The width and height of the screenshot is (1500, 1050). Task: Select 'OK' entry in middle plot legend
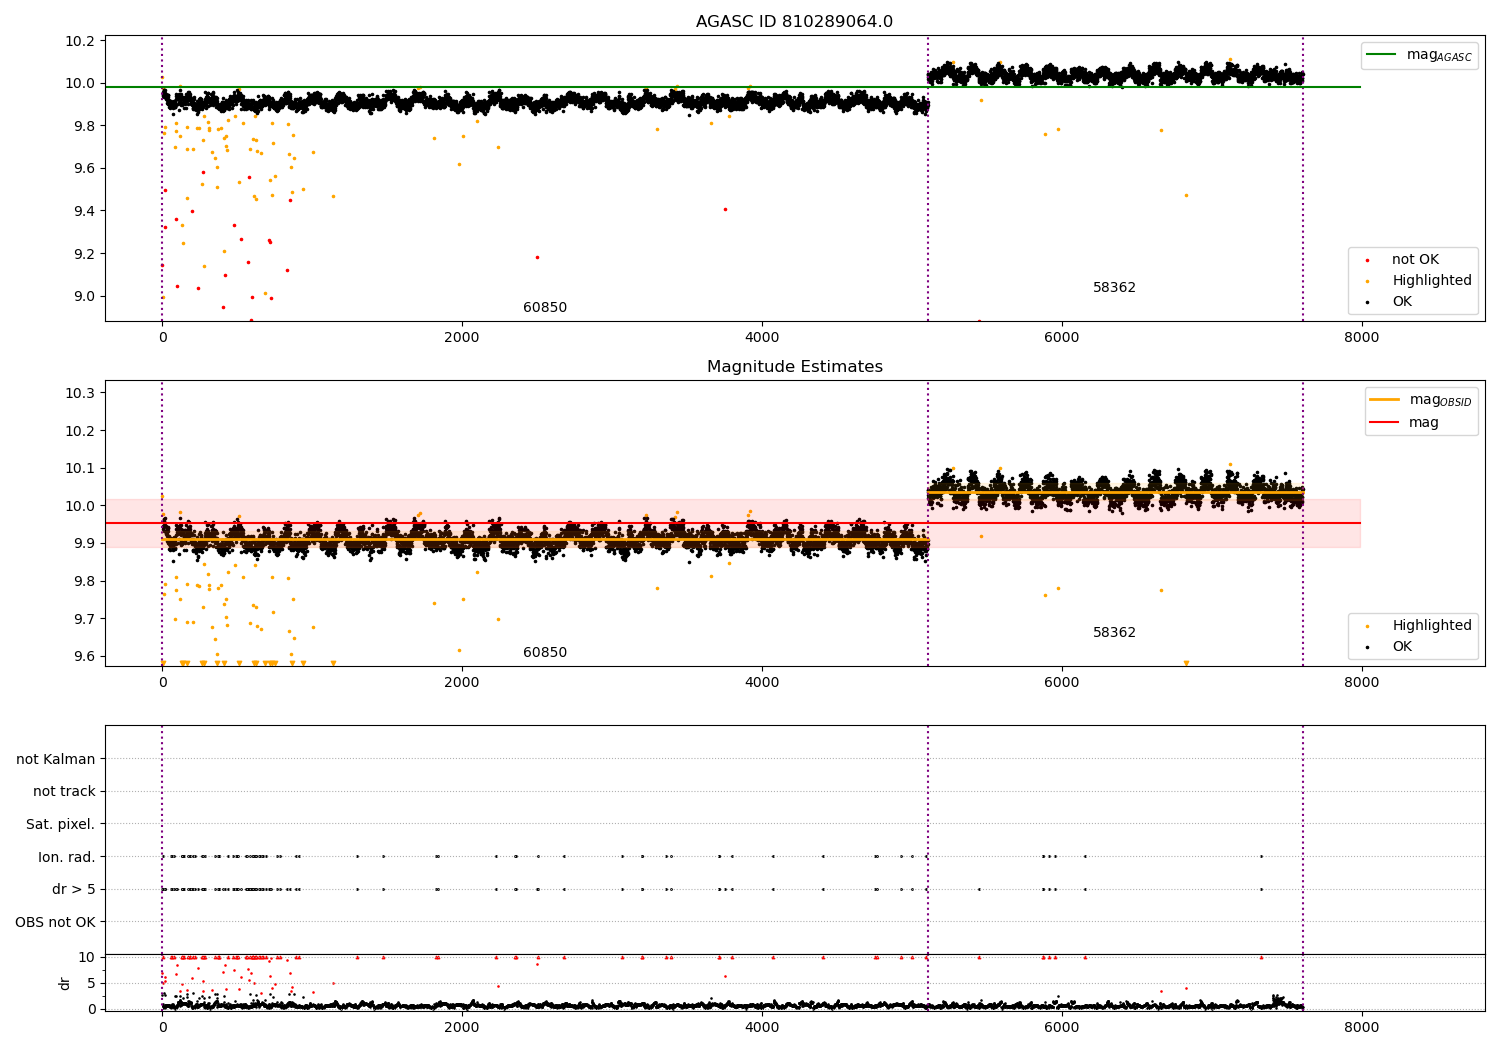[x=1402, y=647]
